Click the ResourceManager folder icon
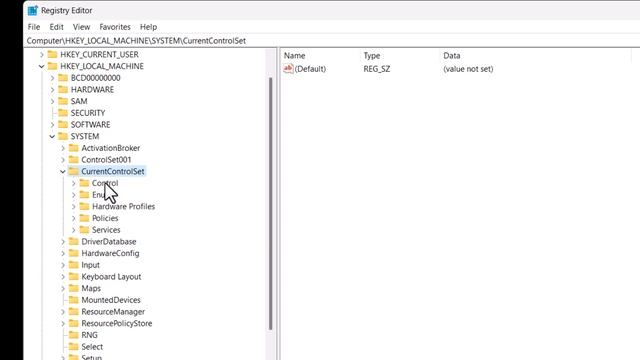Viewport: 640px width, 360px height. (x=73, y=311)
